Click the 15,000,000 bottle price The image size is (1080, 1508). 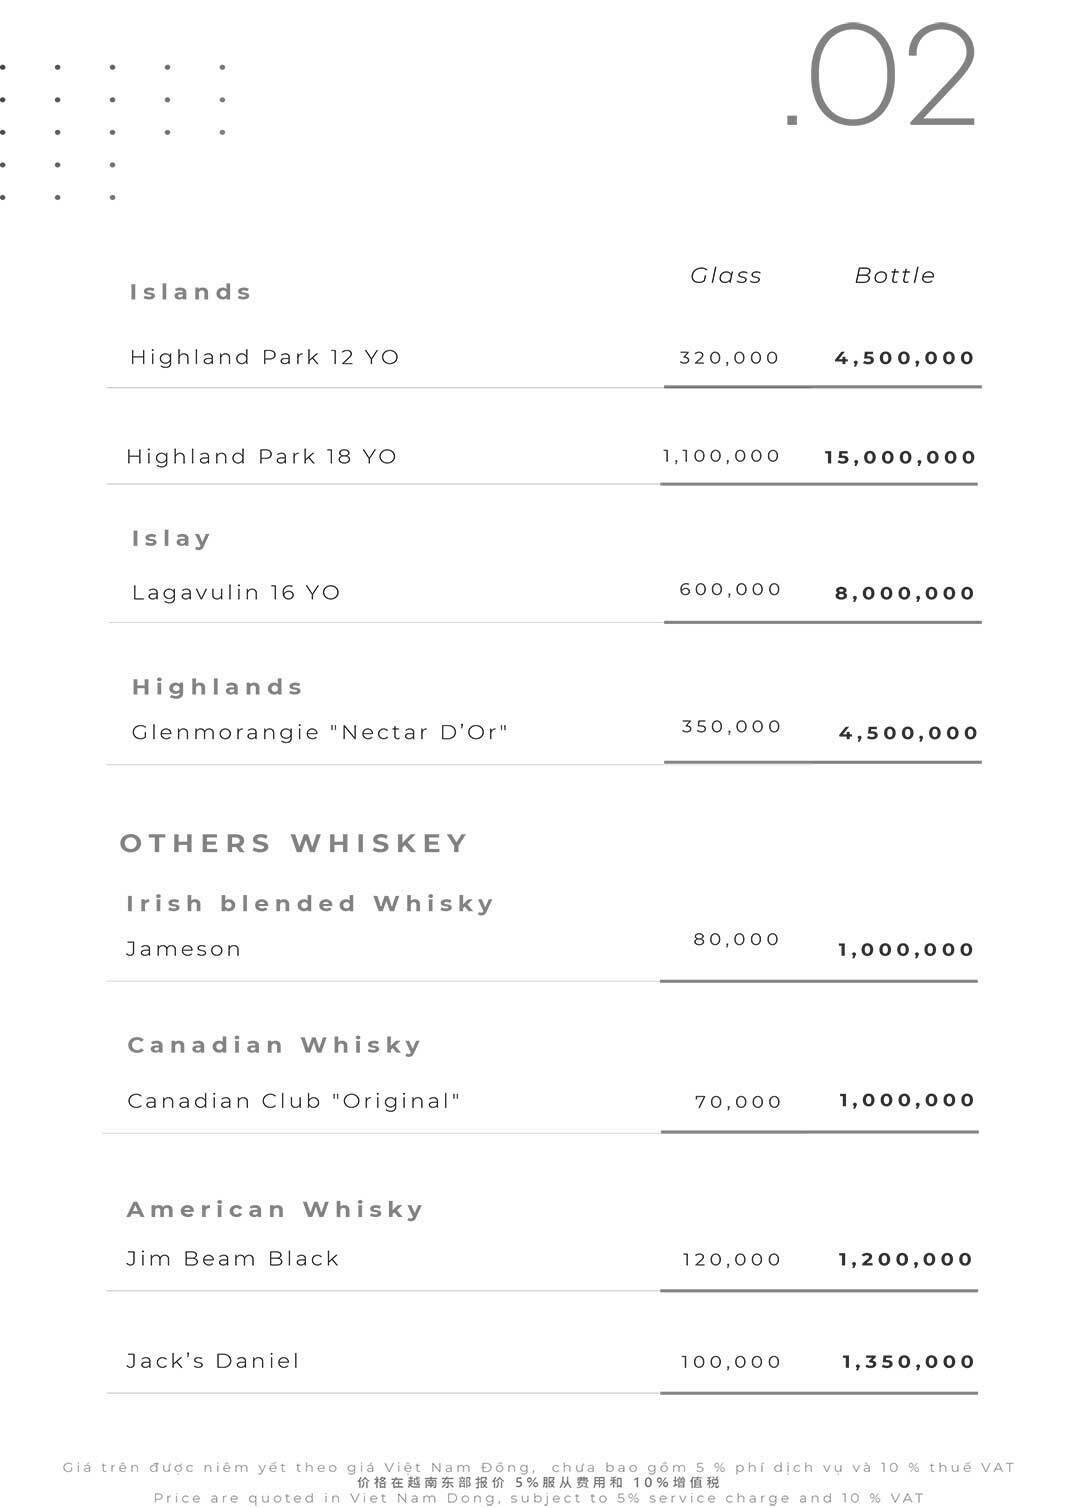(x=899, y=457)
